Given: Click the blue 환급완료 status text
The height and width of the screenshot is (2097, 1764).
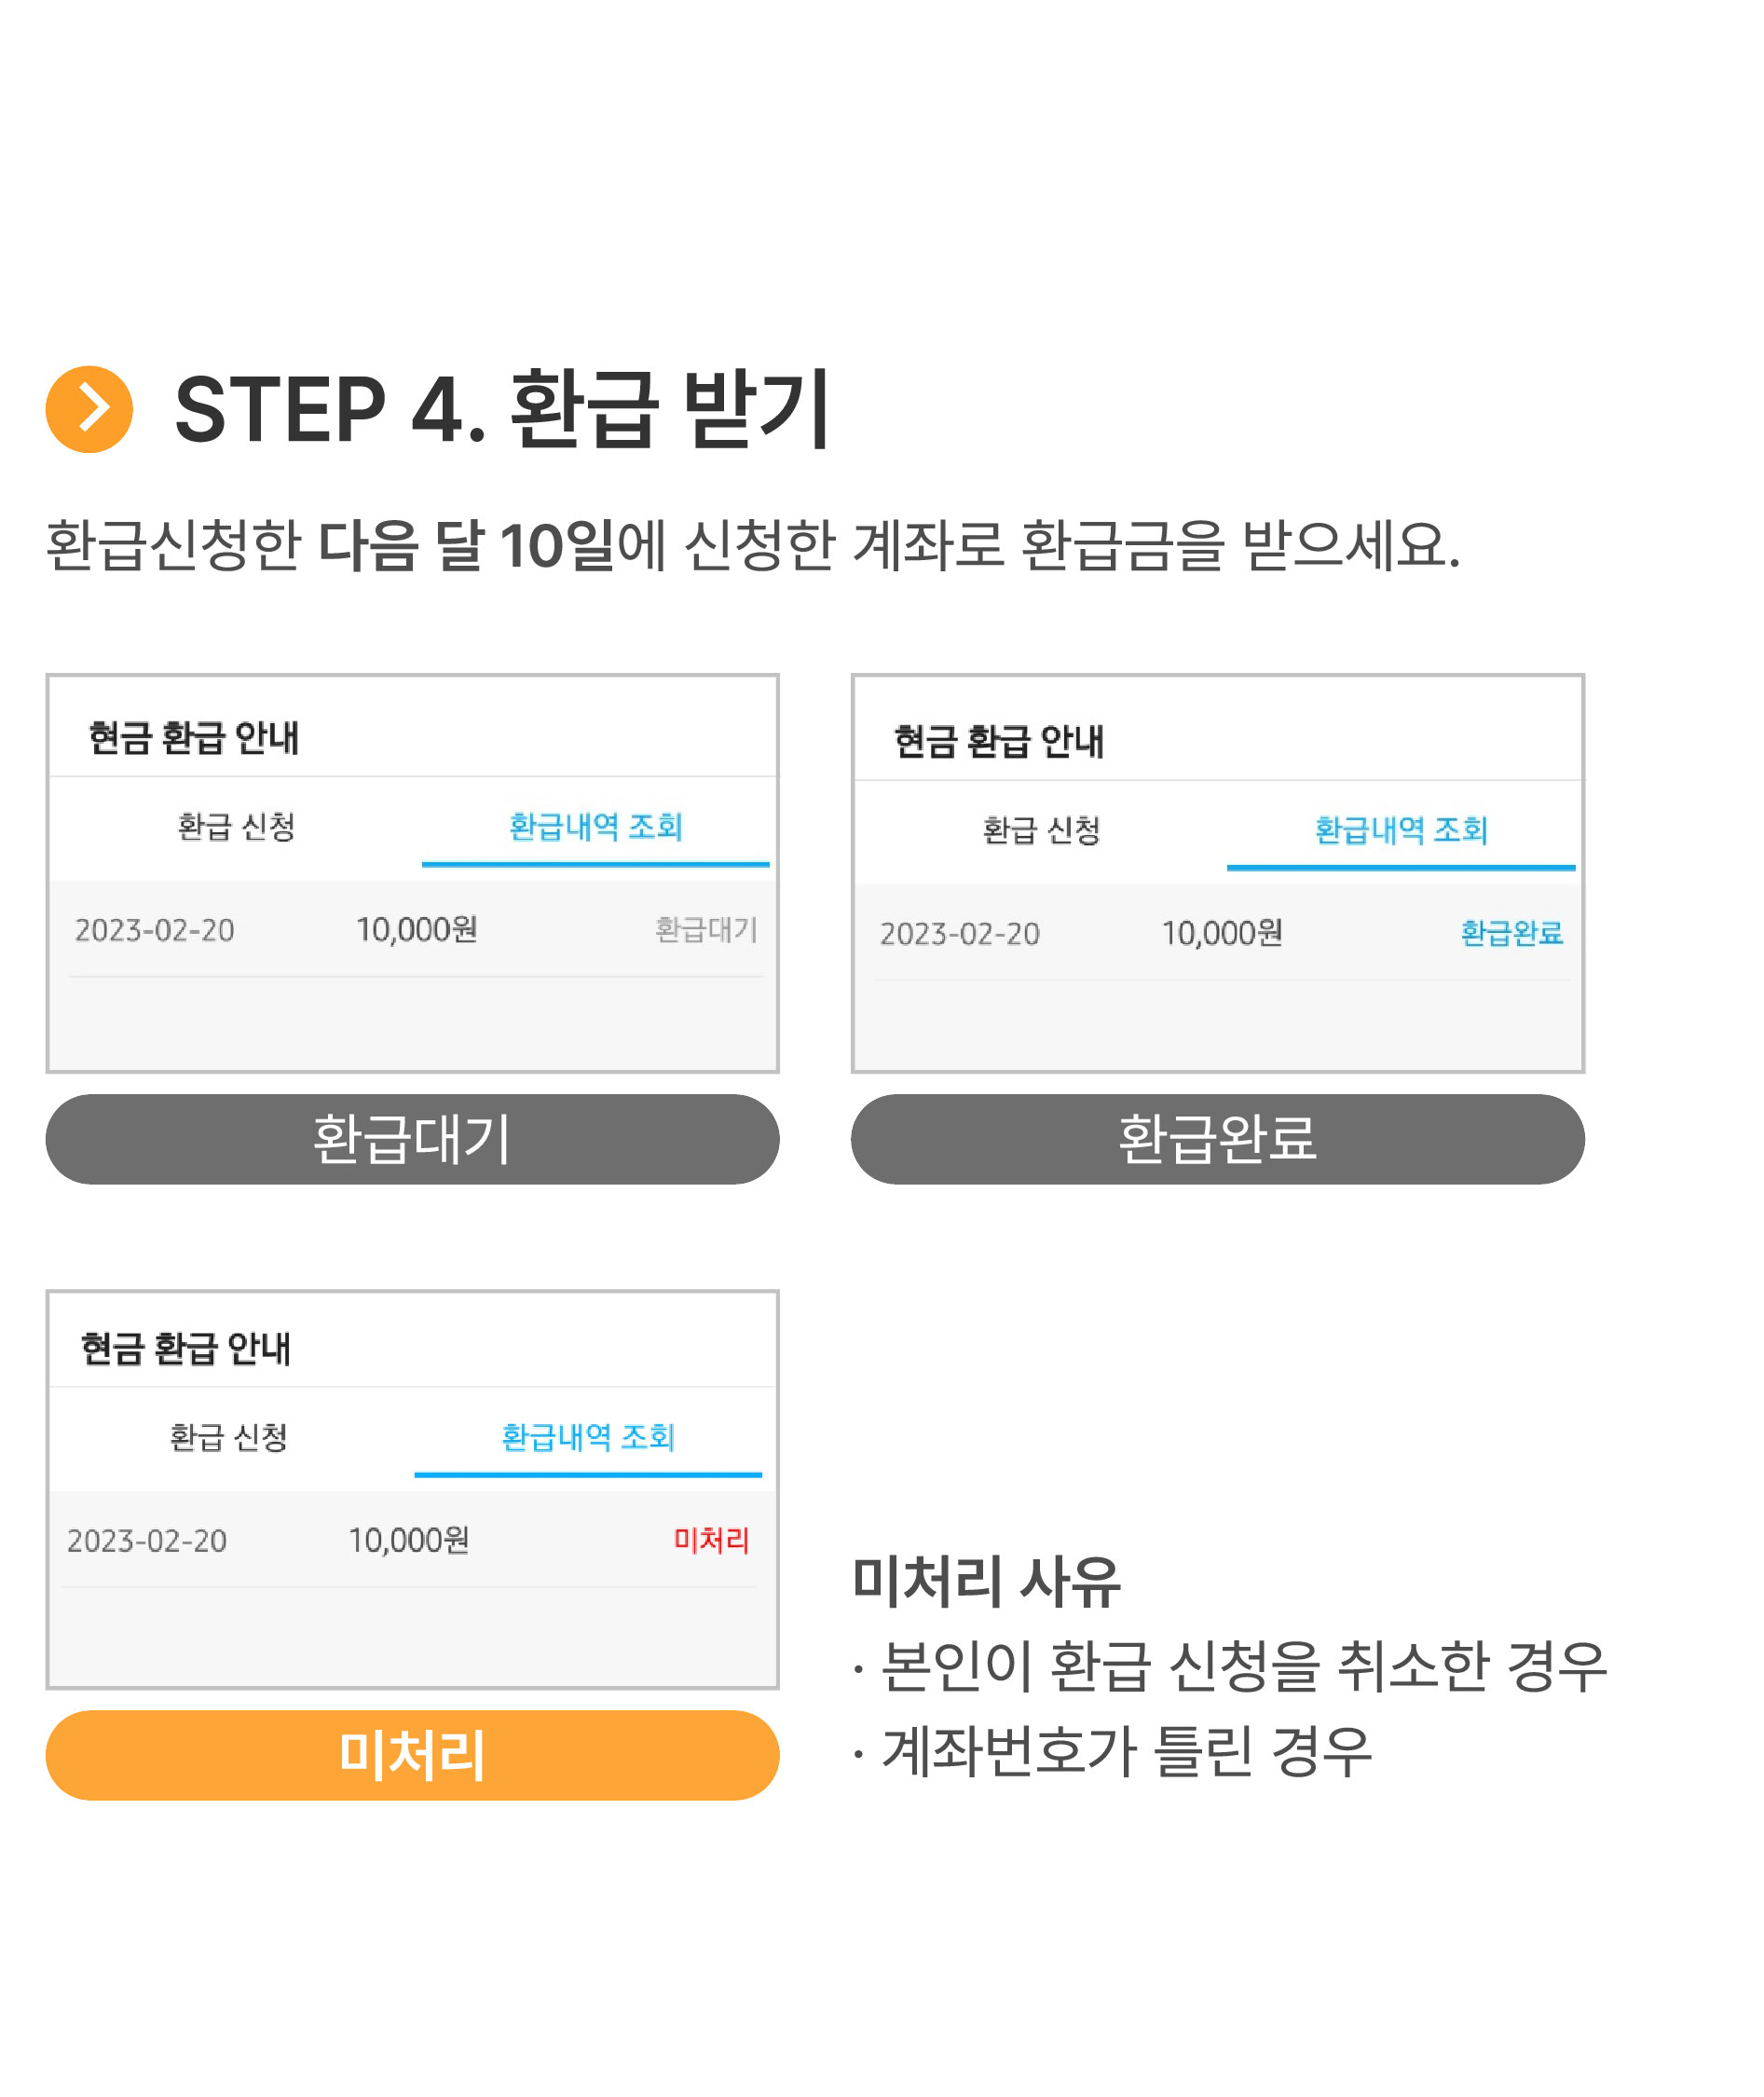Looking at the screenshot, I should (1511, 933).
